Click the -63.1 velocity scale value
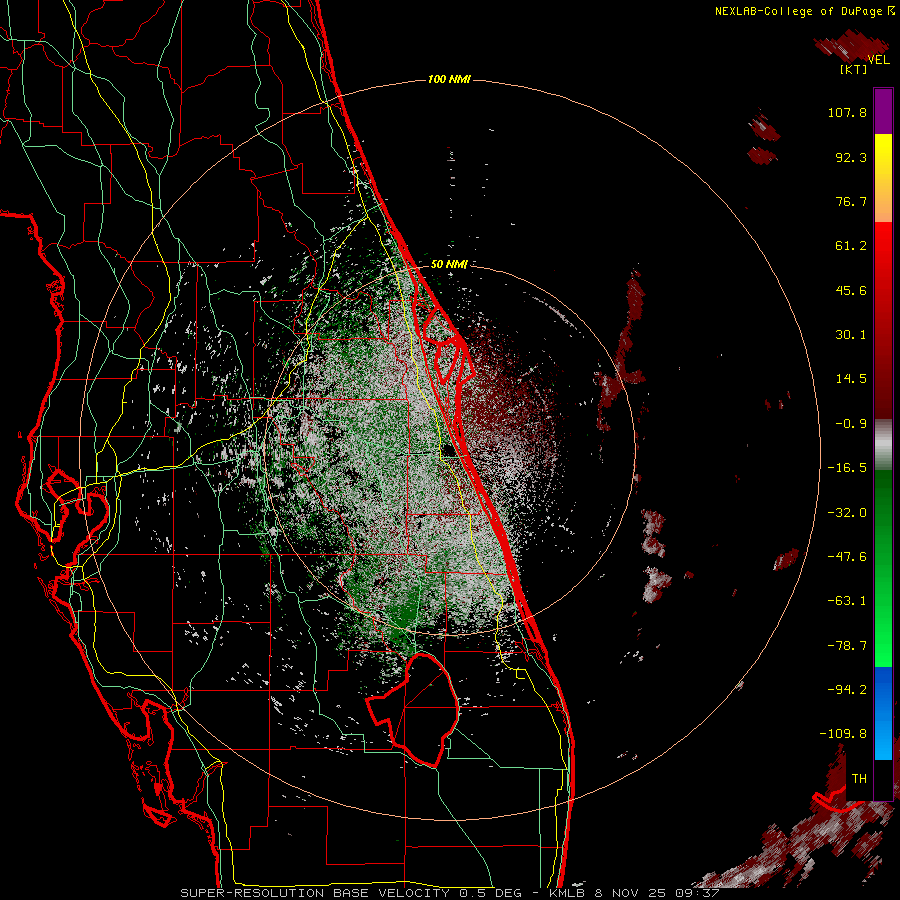Image resolution: width=900 pixels, height=900 pixels. 847,601
